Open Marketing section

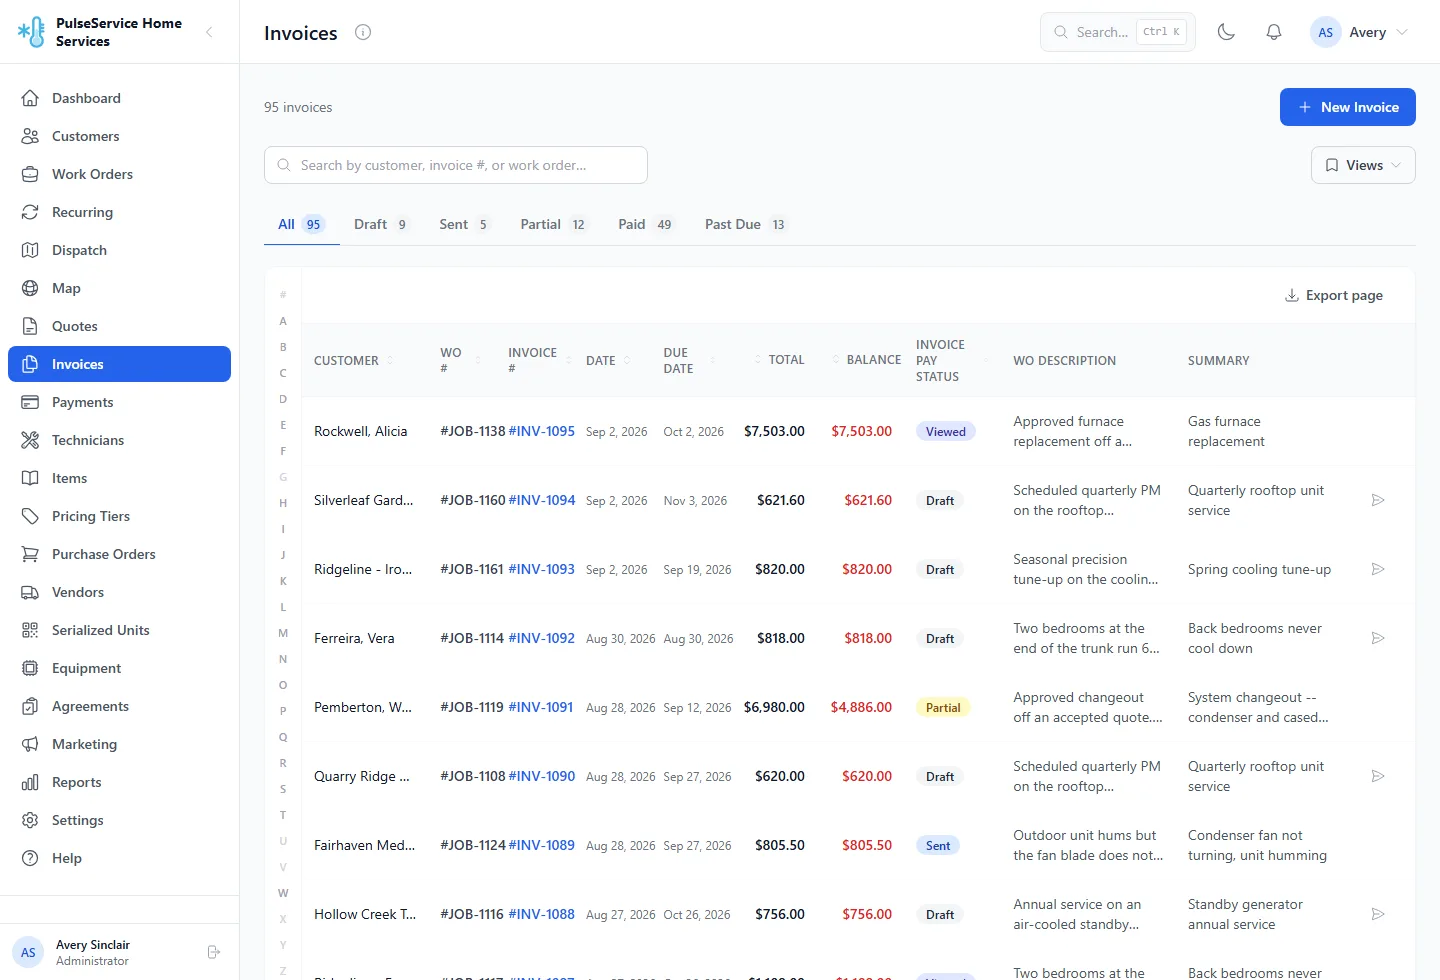coord(119,744)
